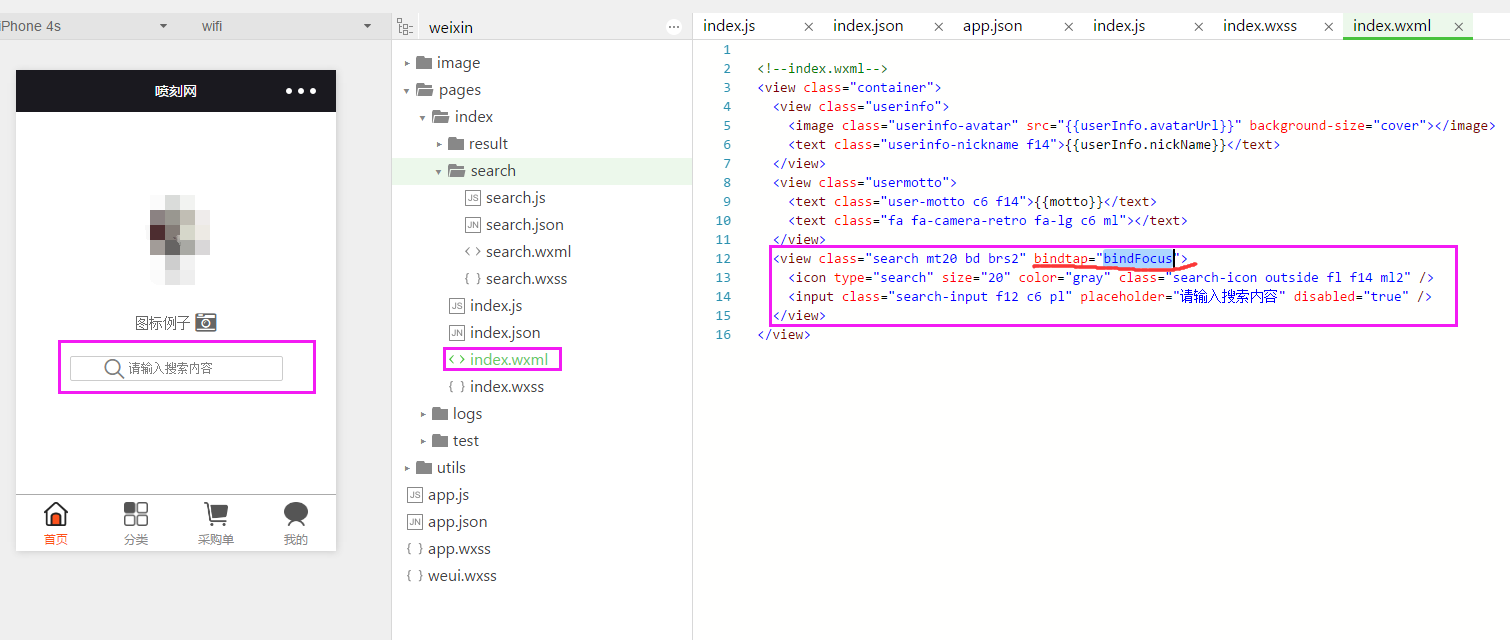Viewport: 1510px width, 640px height.
Task: Tap the 我的 profile tab icon
Action: coord(296,514)
